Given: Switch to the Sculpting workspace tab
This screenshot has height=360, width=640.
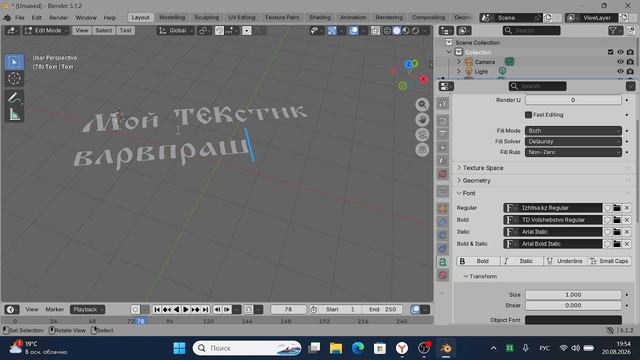Looking at the screenshot, I should (x=207, y=18).
